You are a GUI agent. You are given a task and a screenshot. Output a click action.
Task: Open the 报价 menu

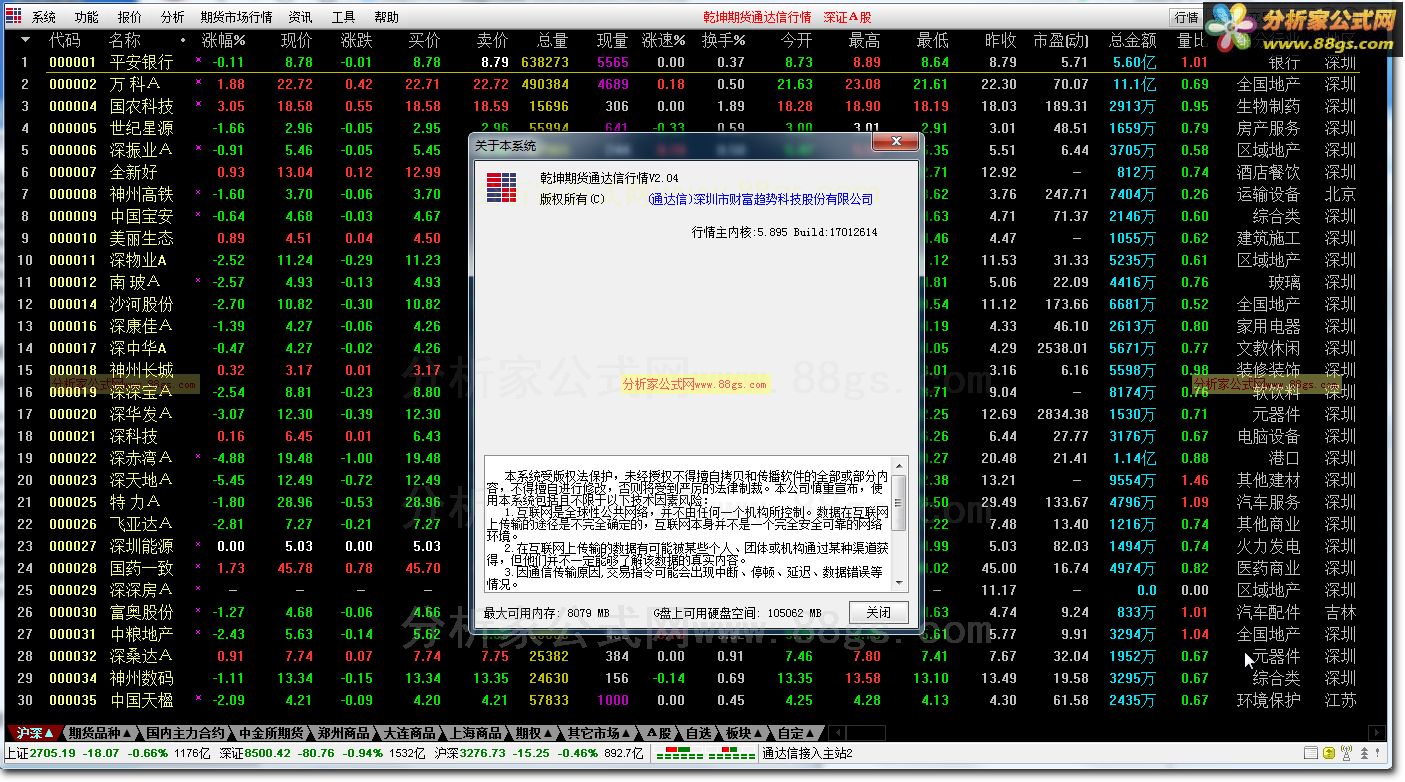(x=130, y=17)
